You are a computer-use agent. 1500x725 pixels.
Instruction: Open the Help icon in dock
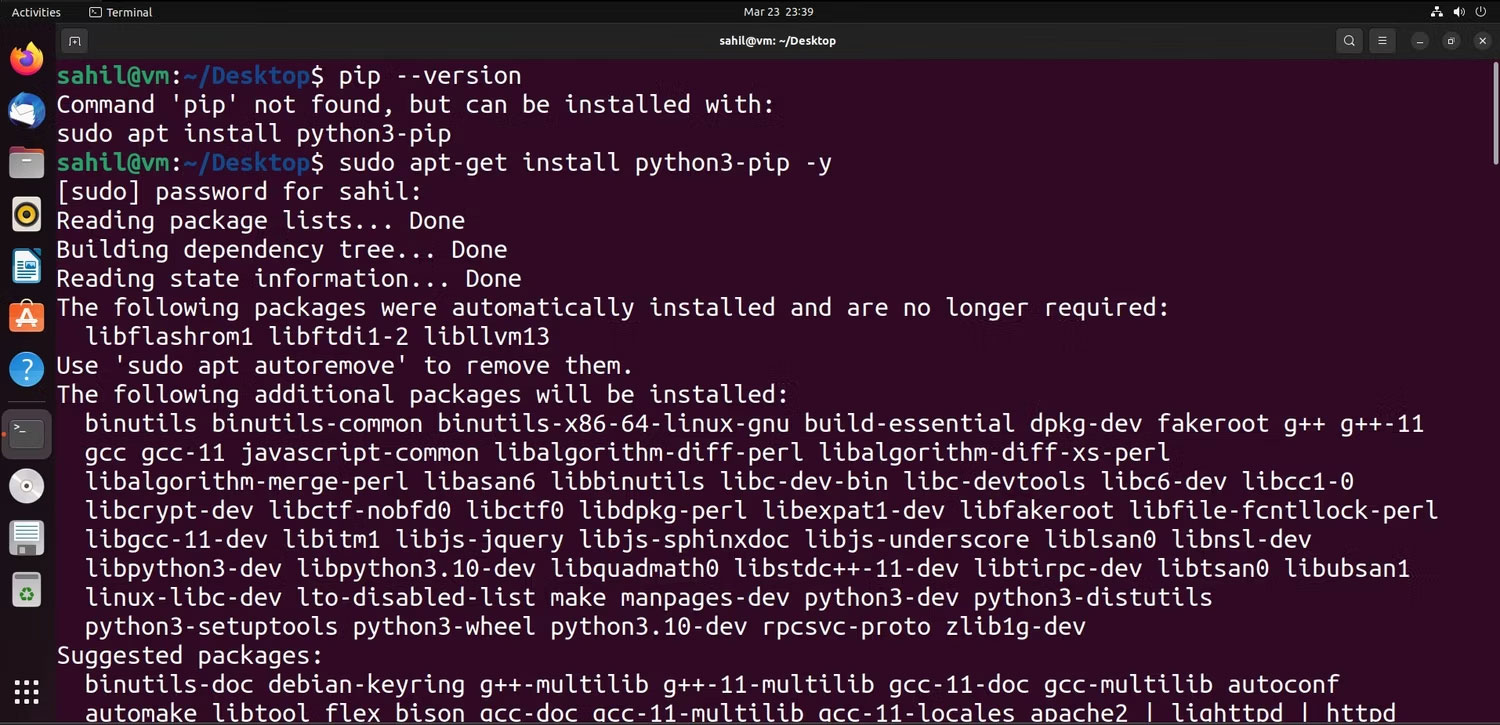click(27, 370)
